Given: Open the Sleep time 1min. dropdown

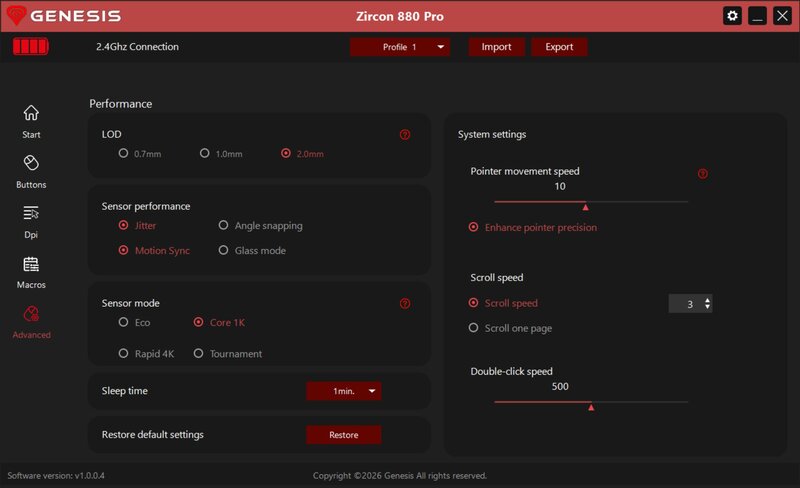Looking at the screenshot, I should 344,391.
